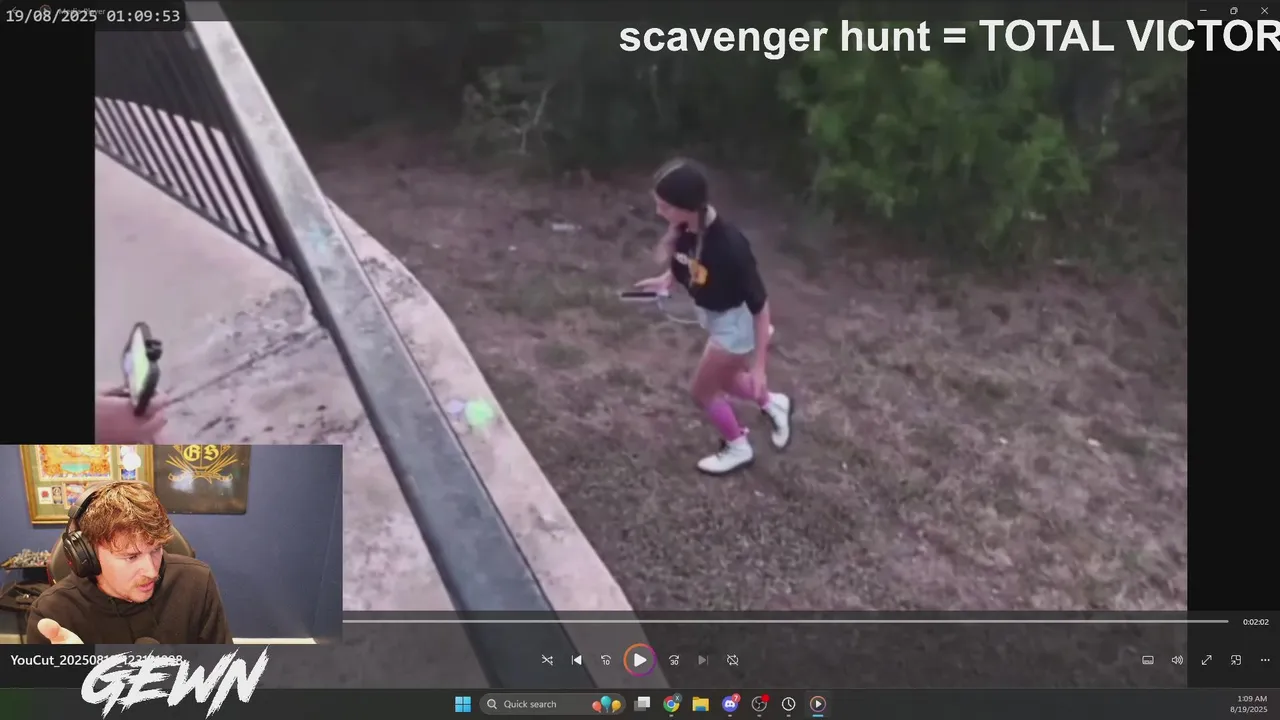
Task: Open the more options ellipsis menu
Action: 1265,660
